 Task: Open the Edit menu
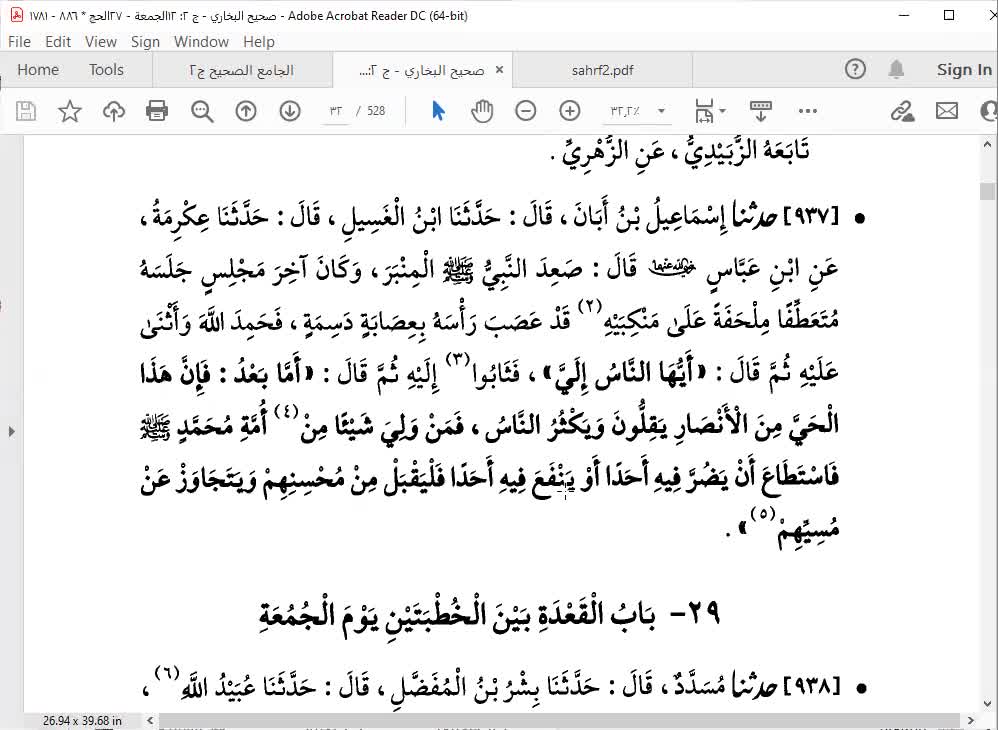point(58,41)
